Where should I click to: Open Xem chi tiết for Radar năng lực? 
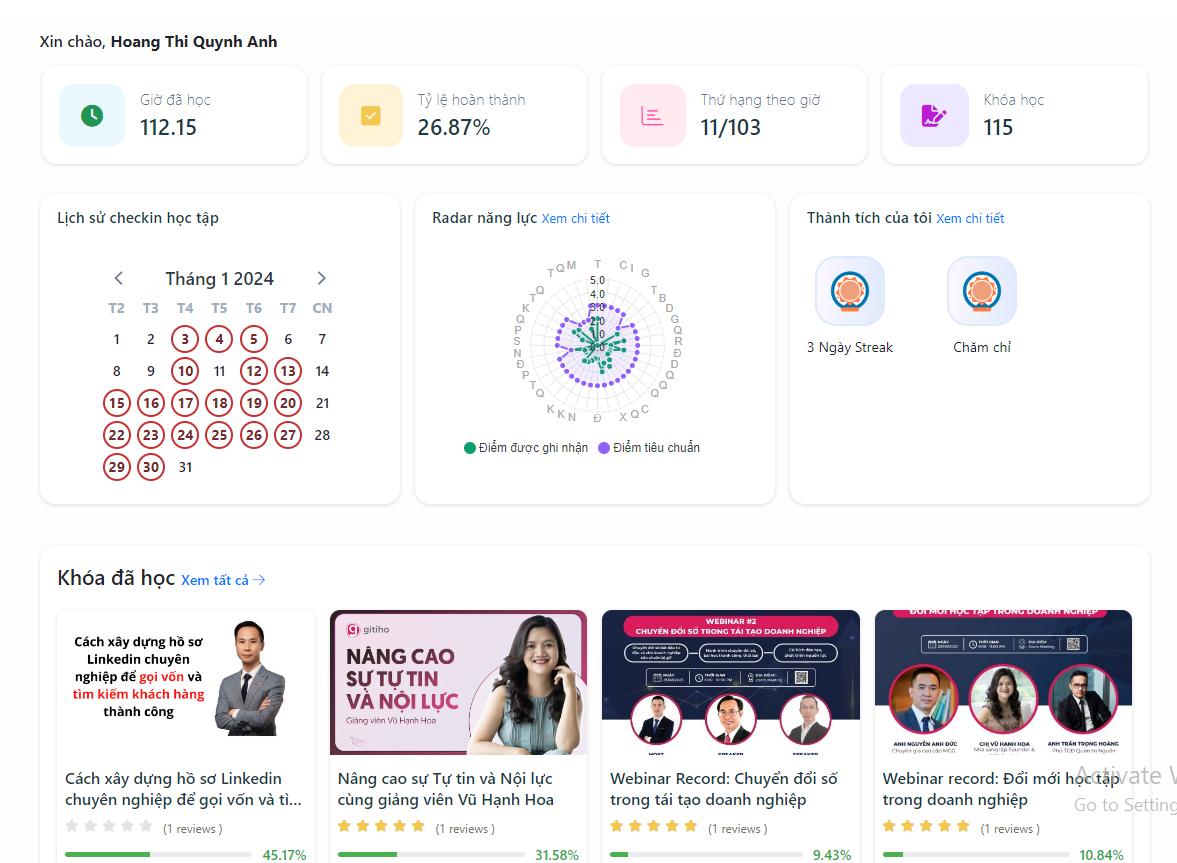(x=576, y=218)
